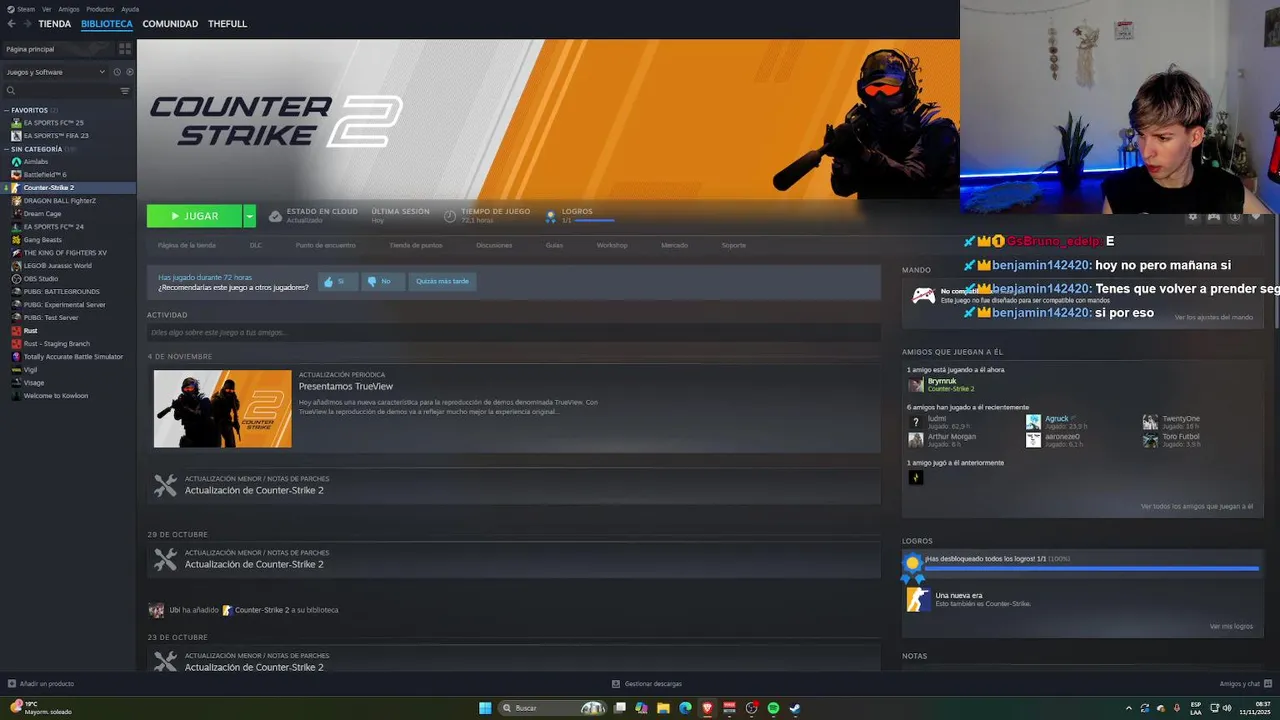Open Ver los ajustes del mando link
1280x720 pixels.
(1214, 317)
